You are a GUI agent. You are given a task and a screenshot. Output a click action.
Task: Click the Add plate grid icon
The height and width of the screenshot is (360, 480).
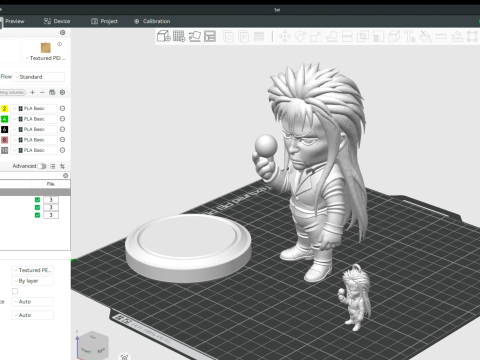tap(179, 36)
